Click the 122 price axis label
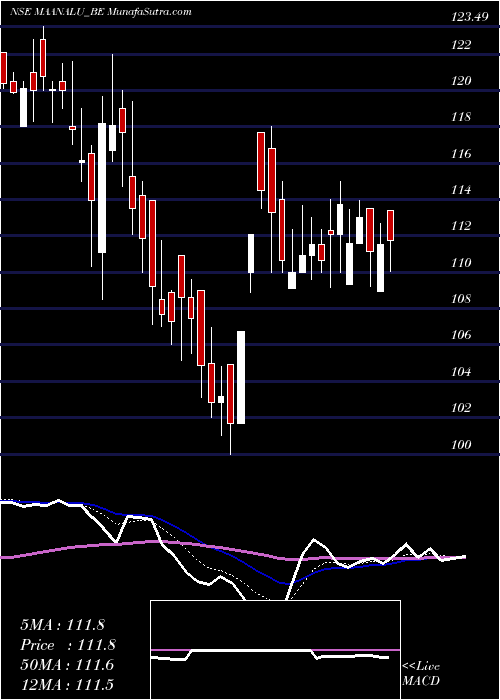The height and width of the screenshot is (700, 500). (462, 45)
